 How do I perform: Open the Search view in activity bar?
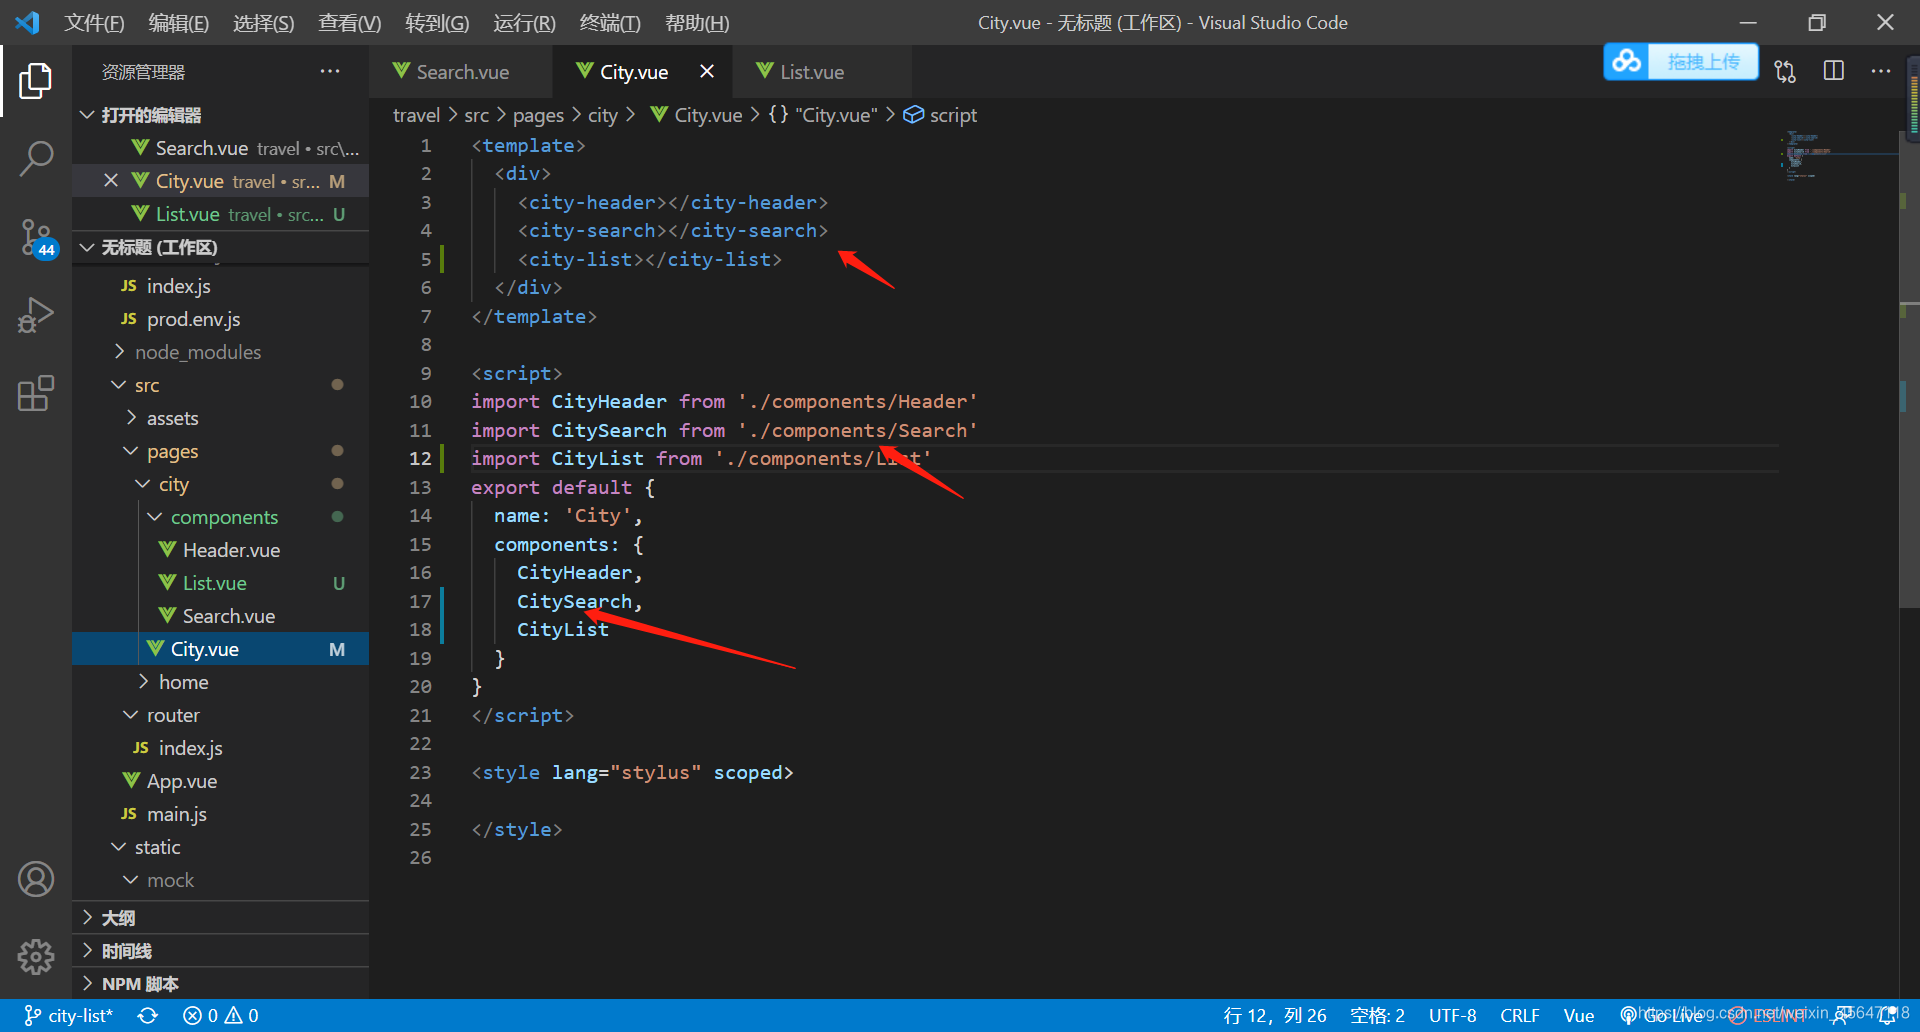[36, 159]
